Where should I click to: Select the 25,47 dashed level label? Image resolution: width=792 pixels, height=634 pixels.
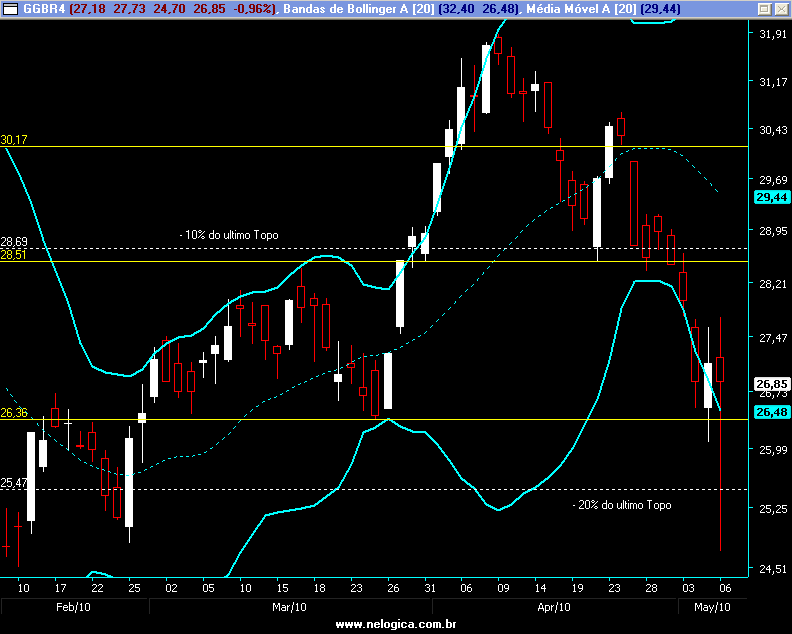tap(14, 482)
